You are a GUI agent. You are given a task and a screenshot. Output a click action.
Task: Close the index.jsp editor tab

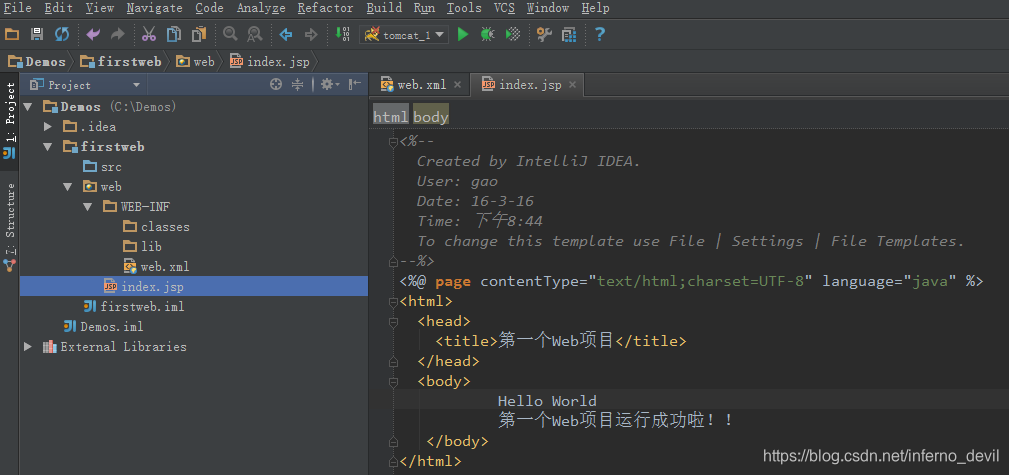point(573,84)
